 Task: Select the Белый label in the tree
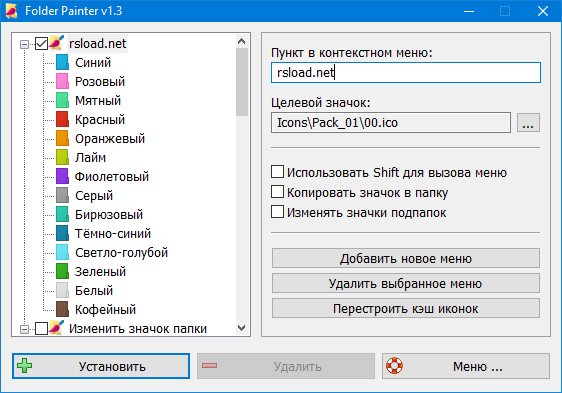click(x=94, y=291)
